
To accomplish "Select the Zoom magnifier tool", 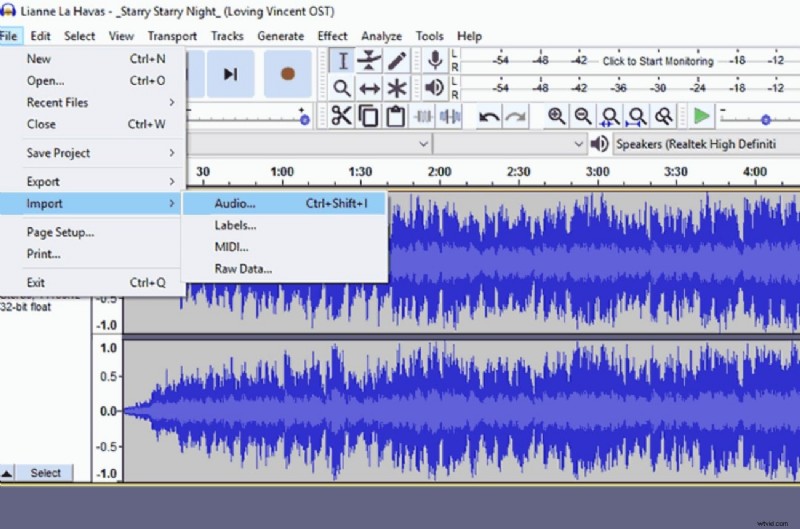I will pos(342,88).
